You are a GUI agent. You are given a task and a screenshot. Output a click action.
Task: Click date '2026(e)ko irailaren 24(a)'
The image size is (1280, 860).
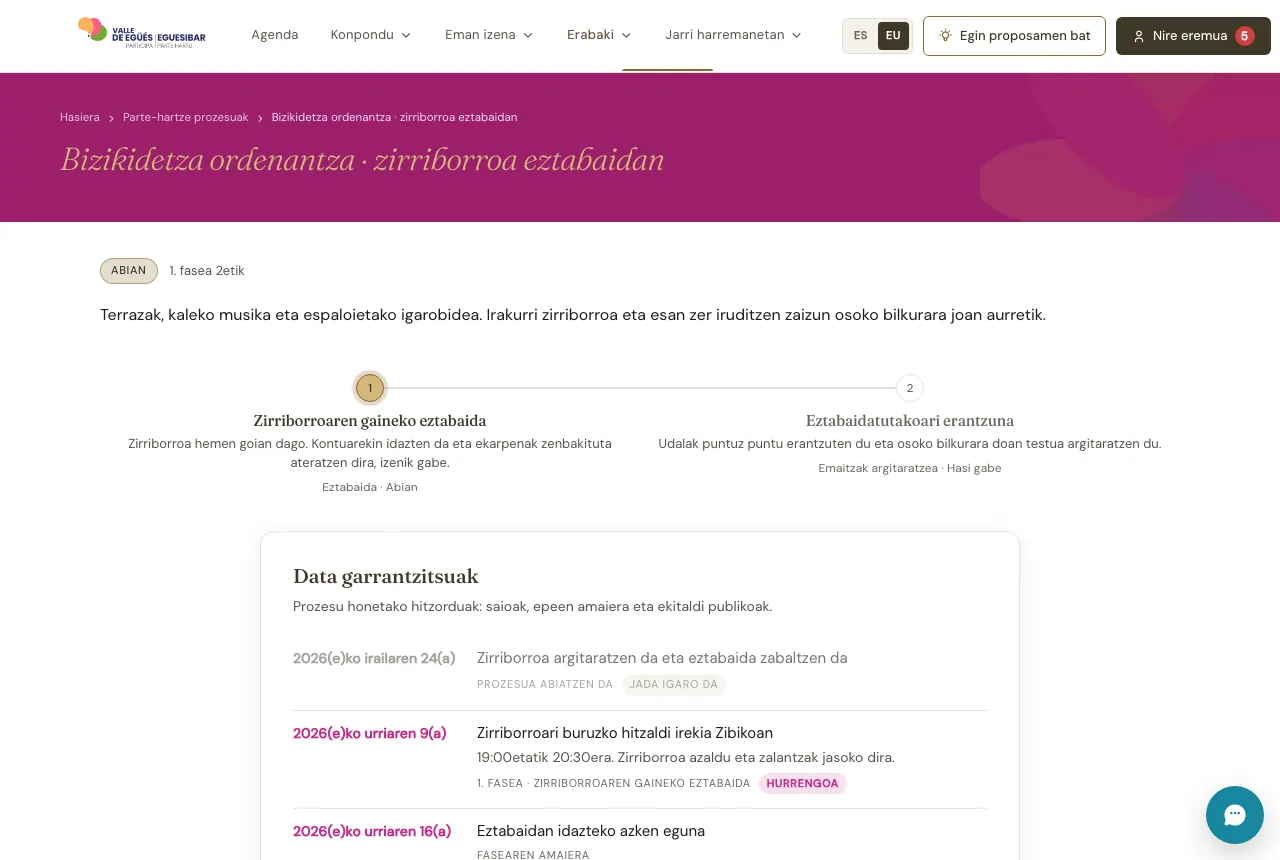tap(374, 658)
